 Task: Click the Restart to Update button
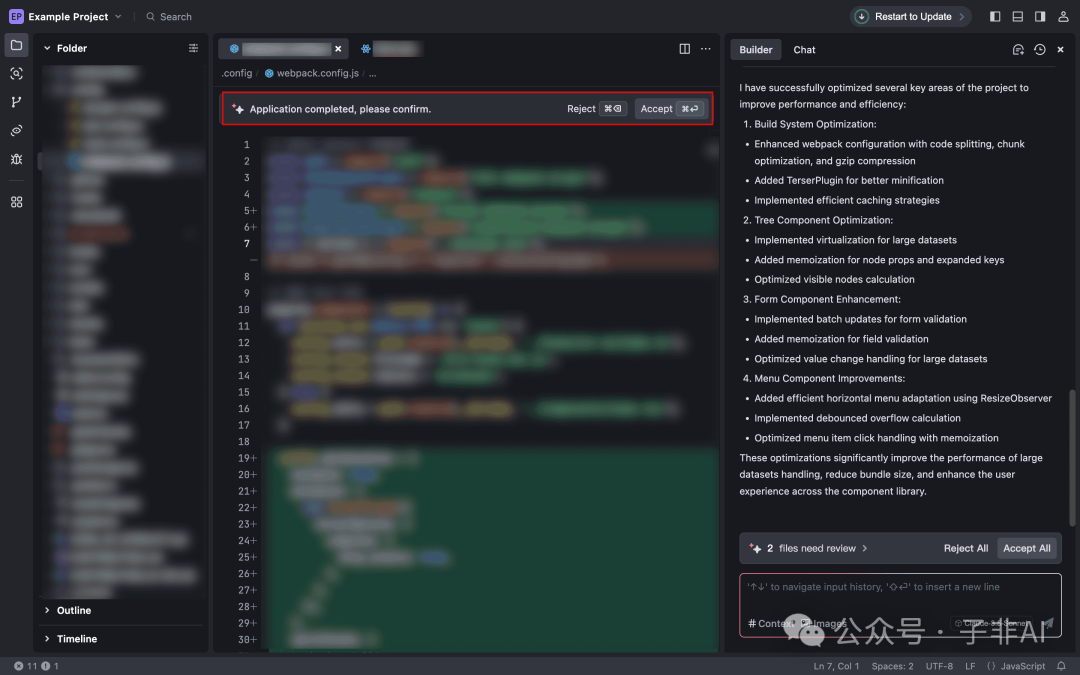pos(910,17)
